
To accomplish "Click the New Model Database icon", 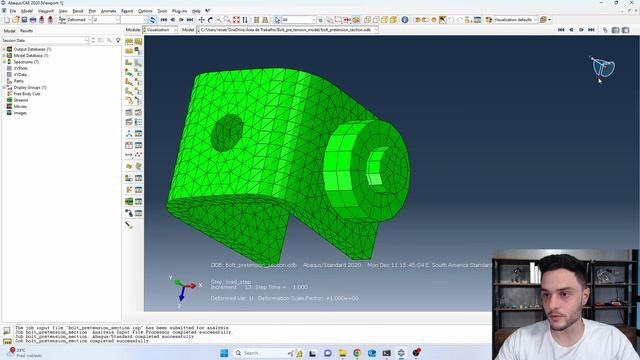I will click(x=7, y=20).
